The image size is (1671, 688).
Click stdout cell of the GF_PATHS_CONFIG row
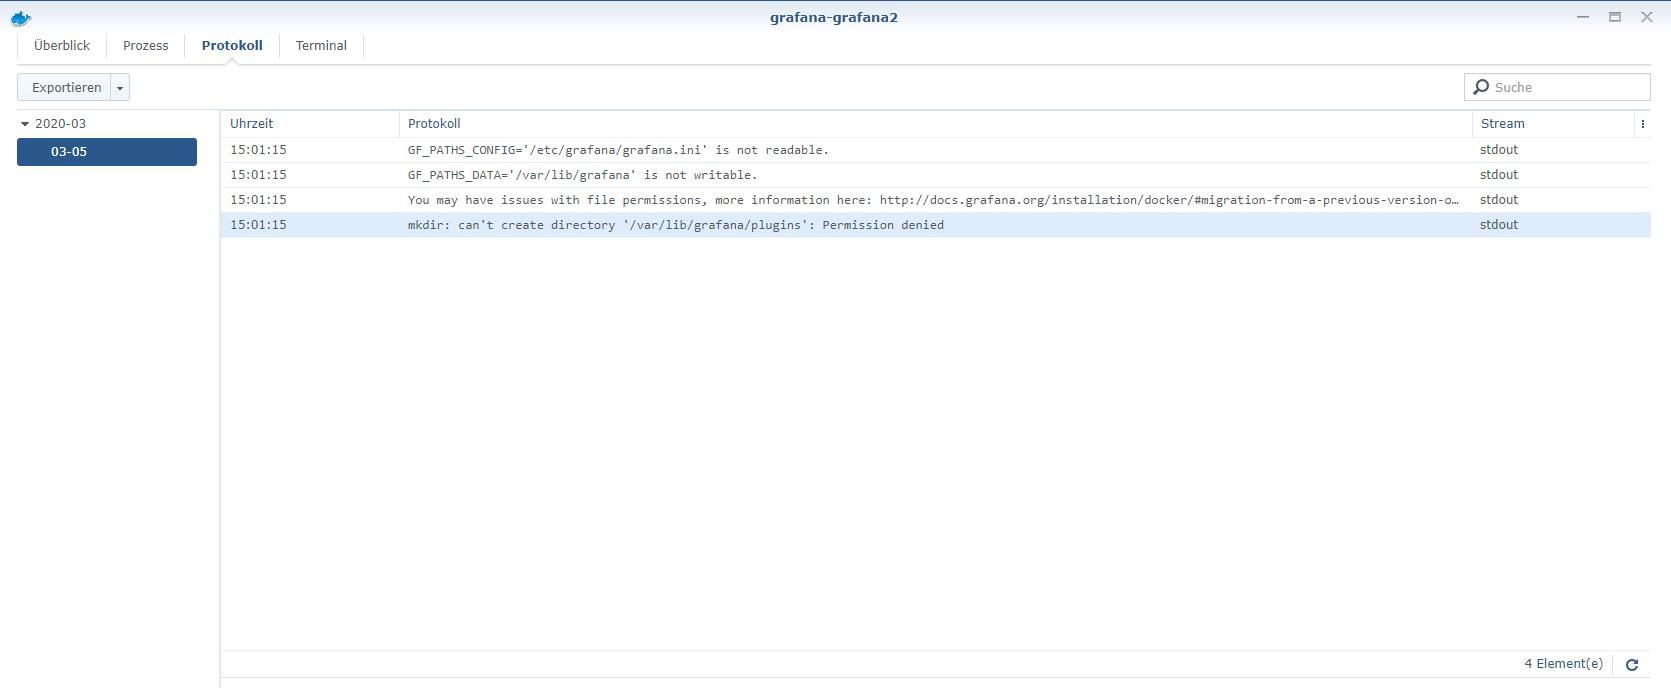coord(1499,150)
